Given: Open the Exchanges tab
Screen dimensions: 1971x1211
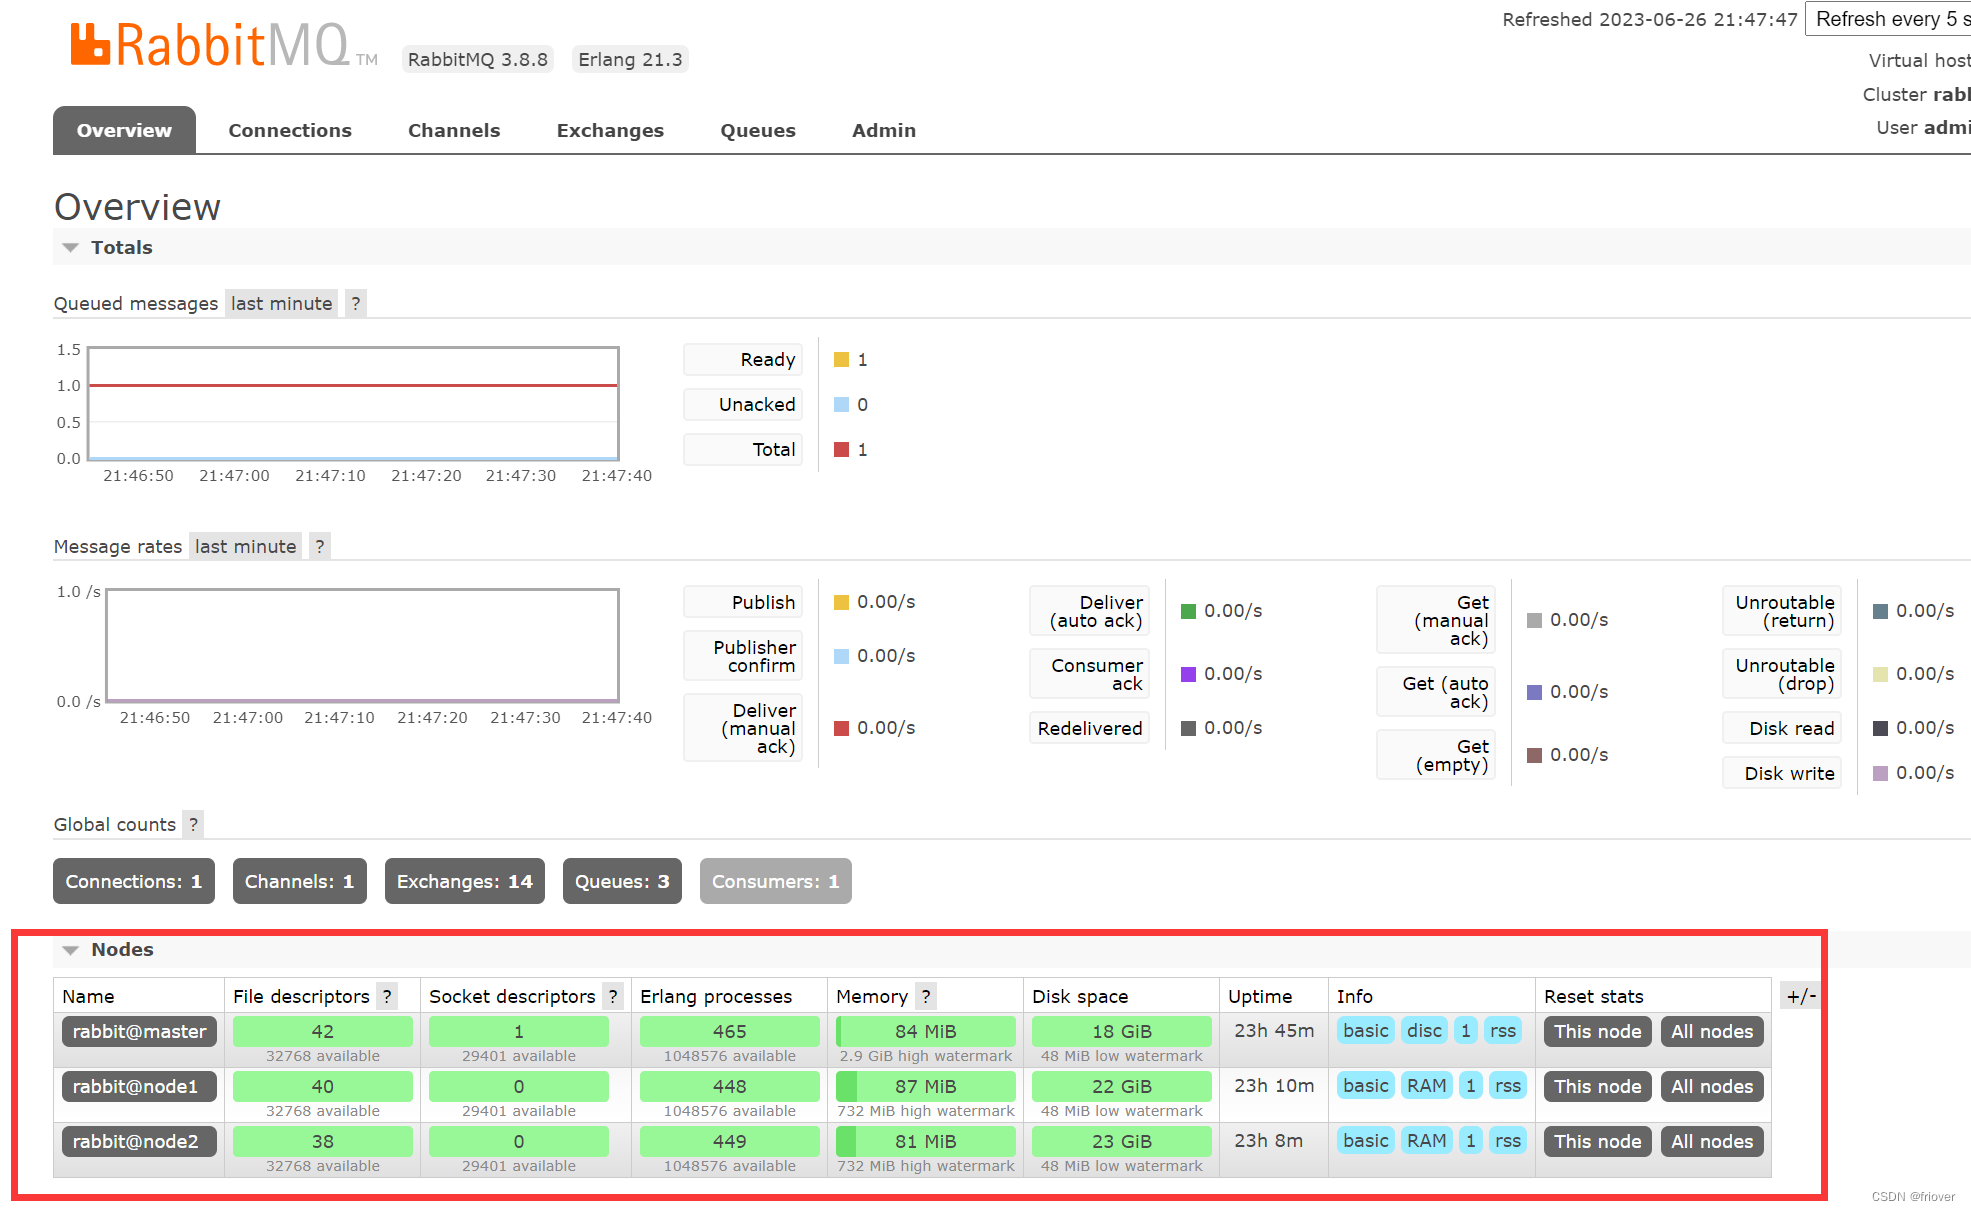Looking at the screenshot, I should pos(610,130).
